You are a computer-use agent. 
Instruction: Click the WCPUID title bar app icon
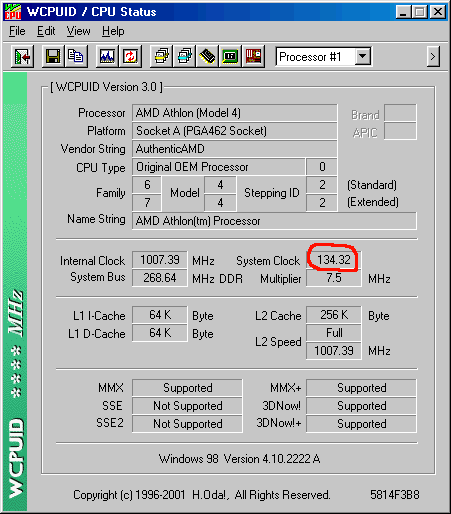point(13,12)
